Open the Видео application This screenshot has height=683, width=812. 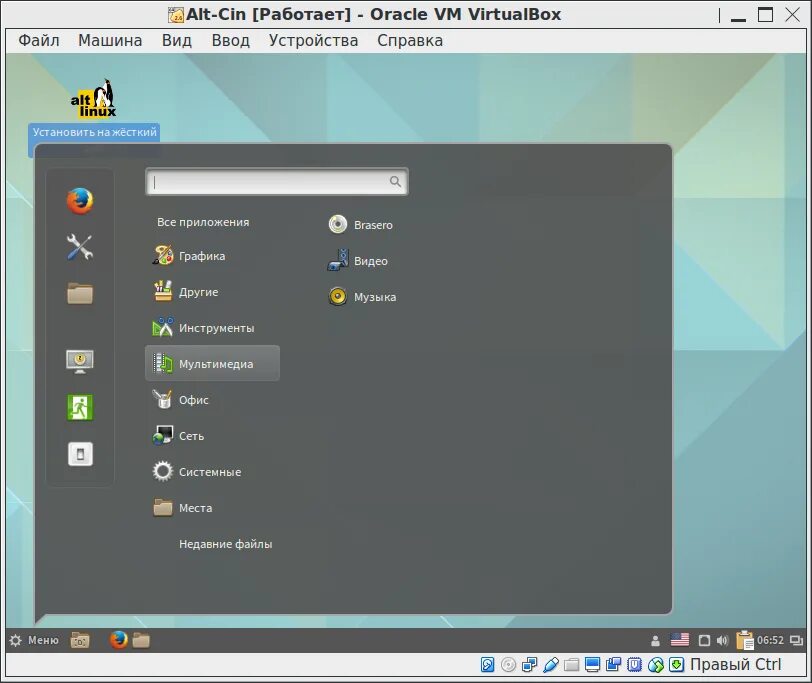[358, 261]
